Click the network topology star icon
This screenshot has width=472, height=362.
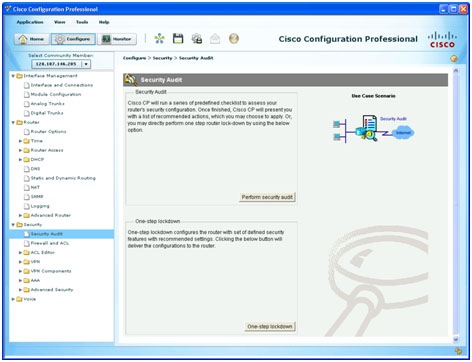pos(159,39)
